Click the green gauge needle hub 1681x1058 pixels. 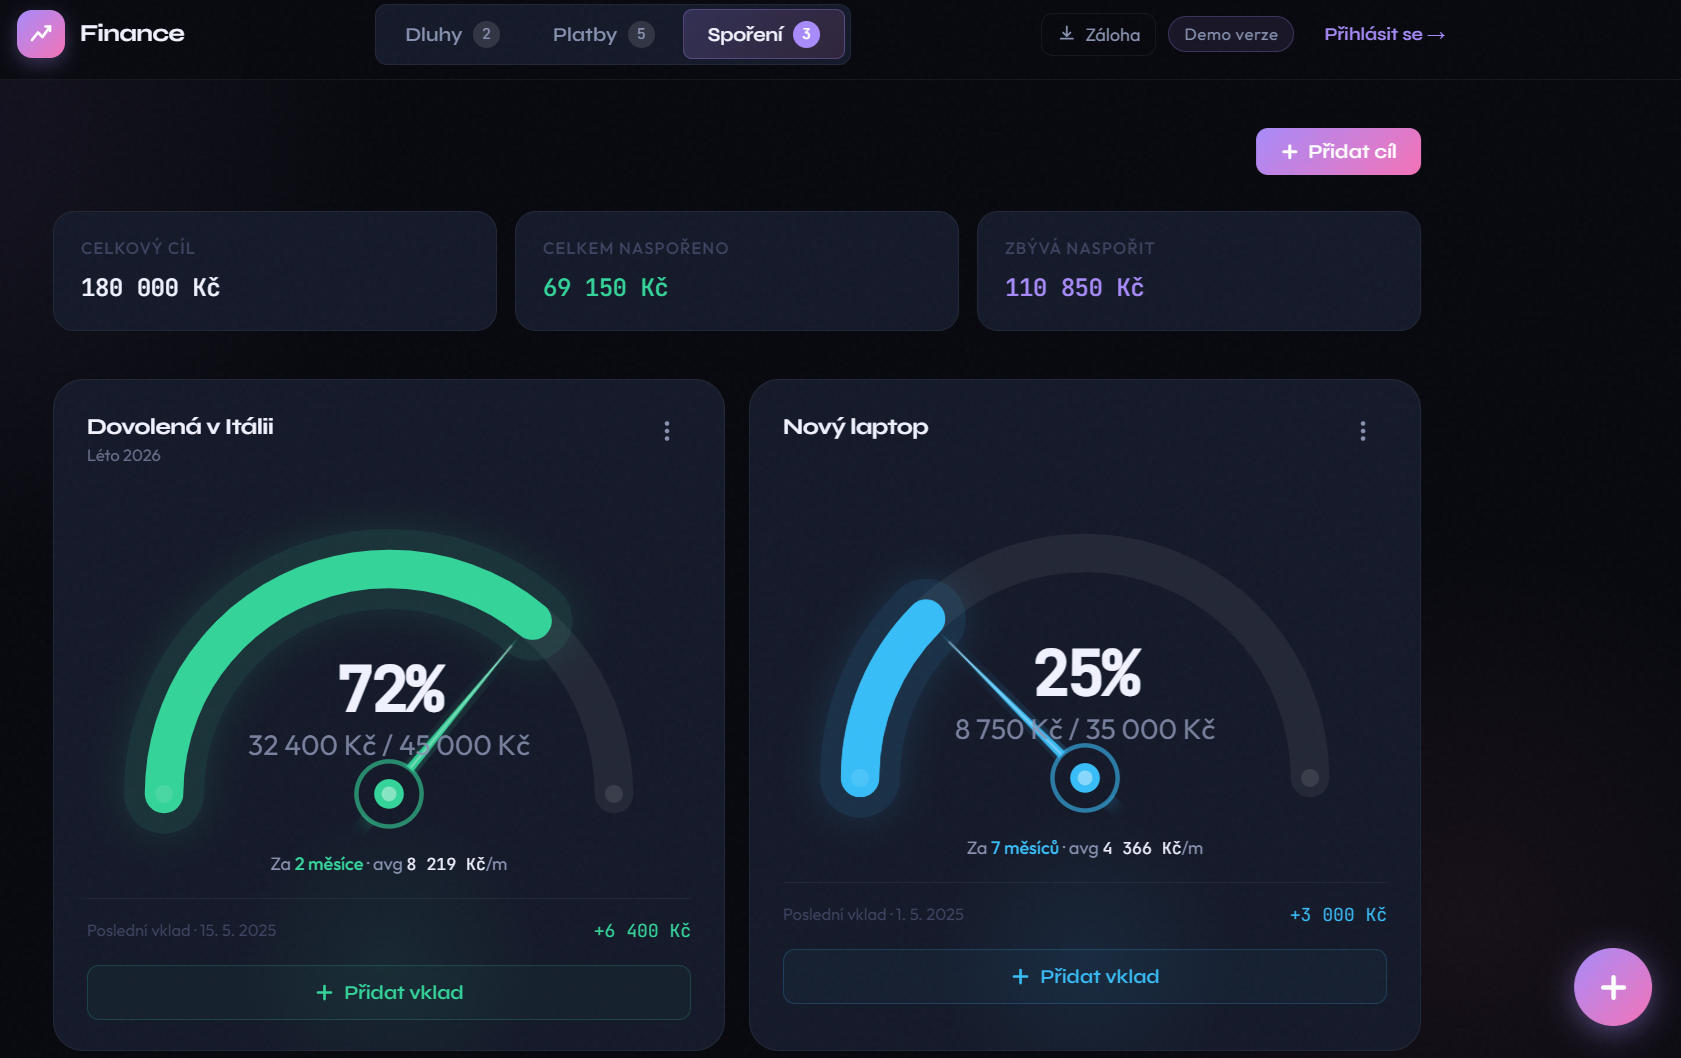[389, 794]
